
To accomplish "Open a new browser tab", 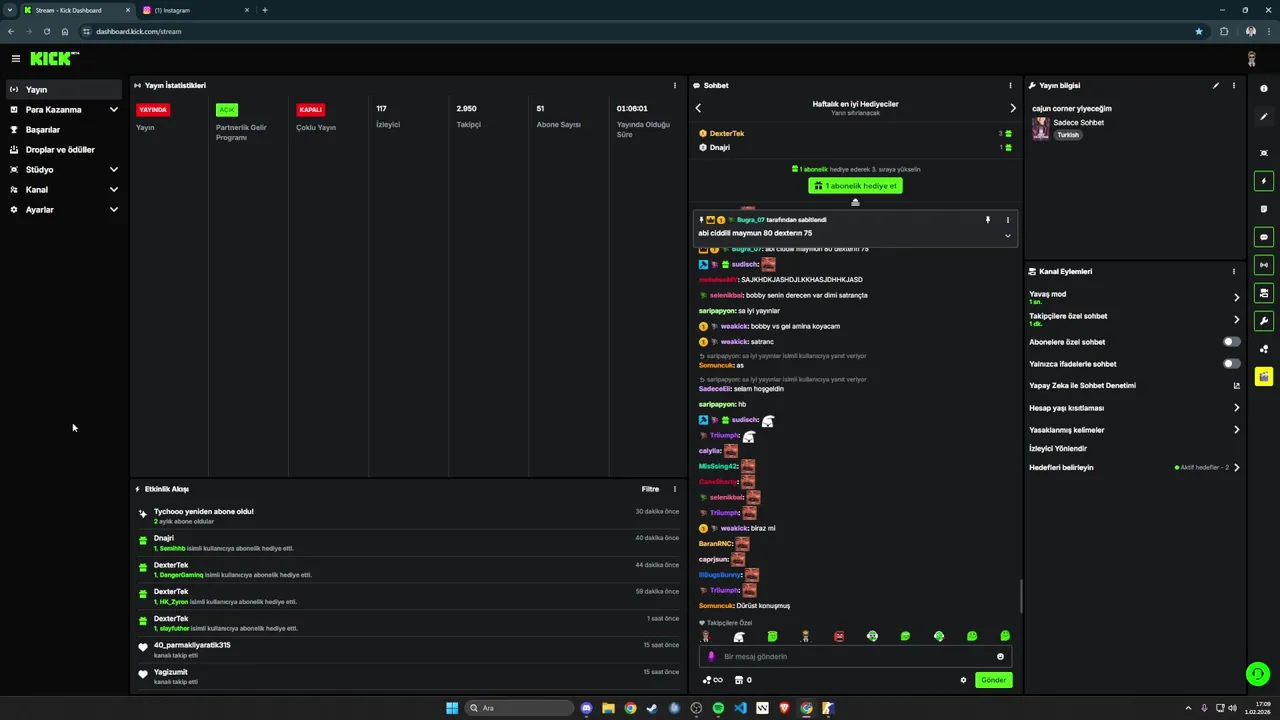I will click(x=264, y=10).
